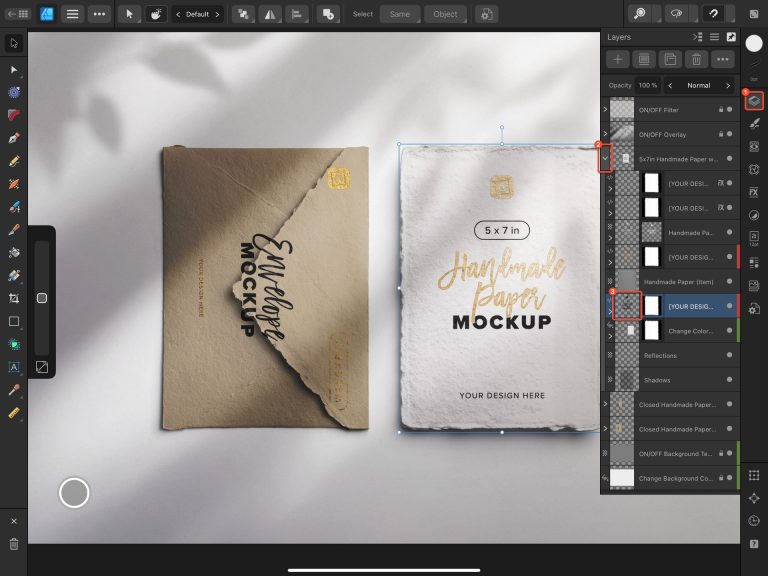Open the arrange order options
The width and height of the screenshot is (768, 576).
(243, 14)
